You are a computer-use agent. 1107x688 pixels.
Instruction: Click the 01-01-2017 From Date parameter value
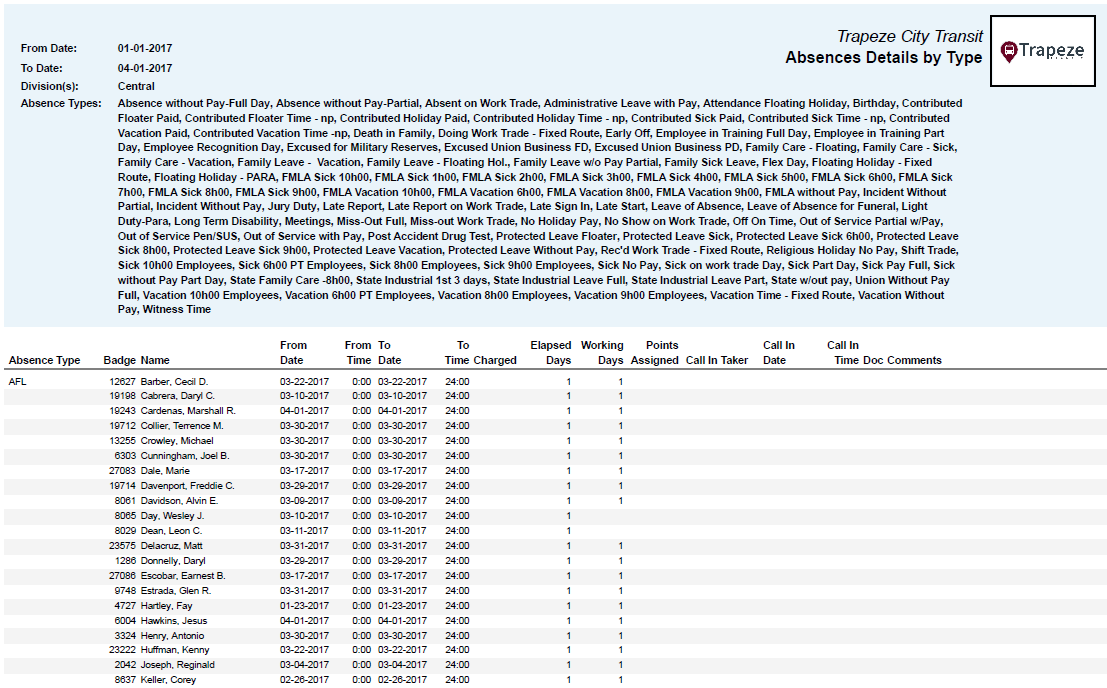(145, 48)
